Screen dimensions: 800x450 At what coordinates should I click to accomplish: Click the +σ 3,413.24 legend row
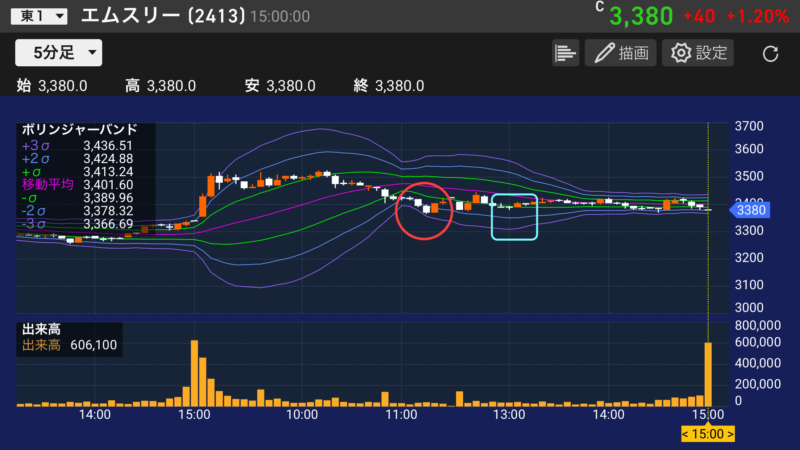[77, 172]
